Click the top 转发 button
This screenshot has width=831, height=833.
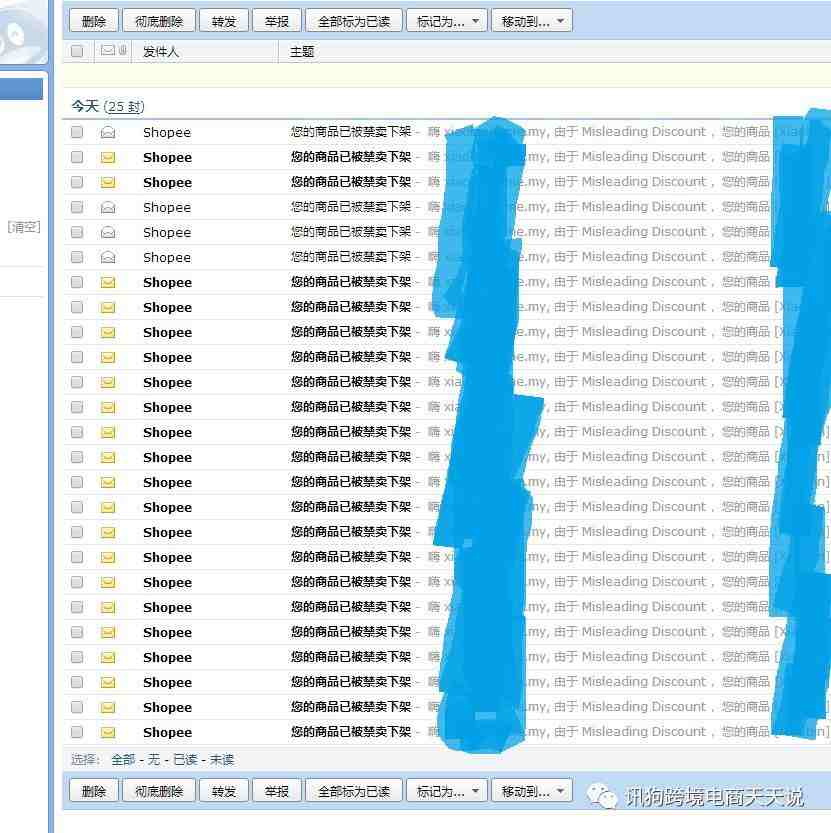click(224, 21)
